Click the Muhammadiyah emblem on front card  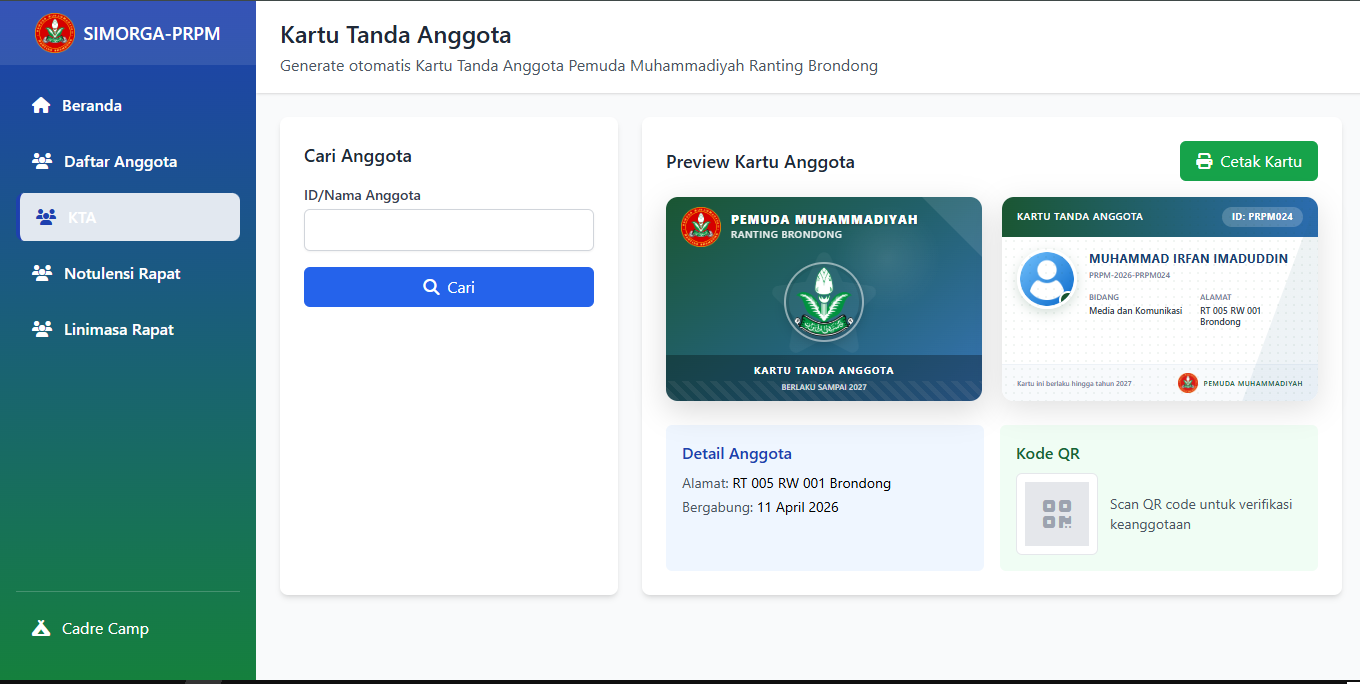click(823, 302)
